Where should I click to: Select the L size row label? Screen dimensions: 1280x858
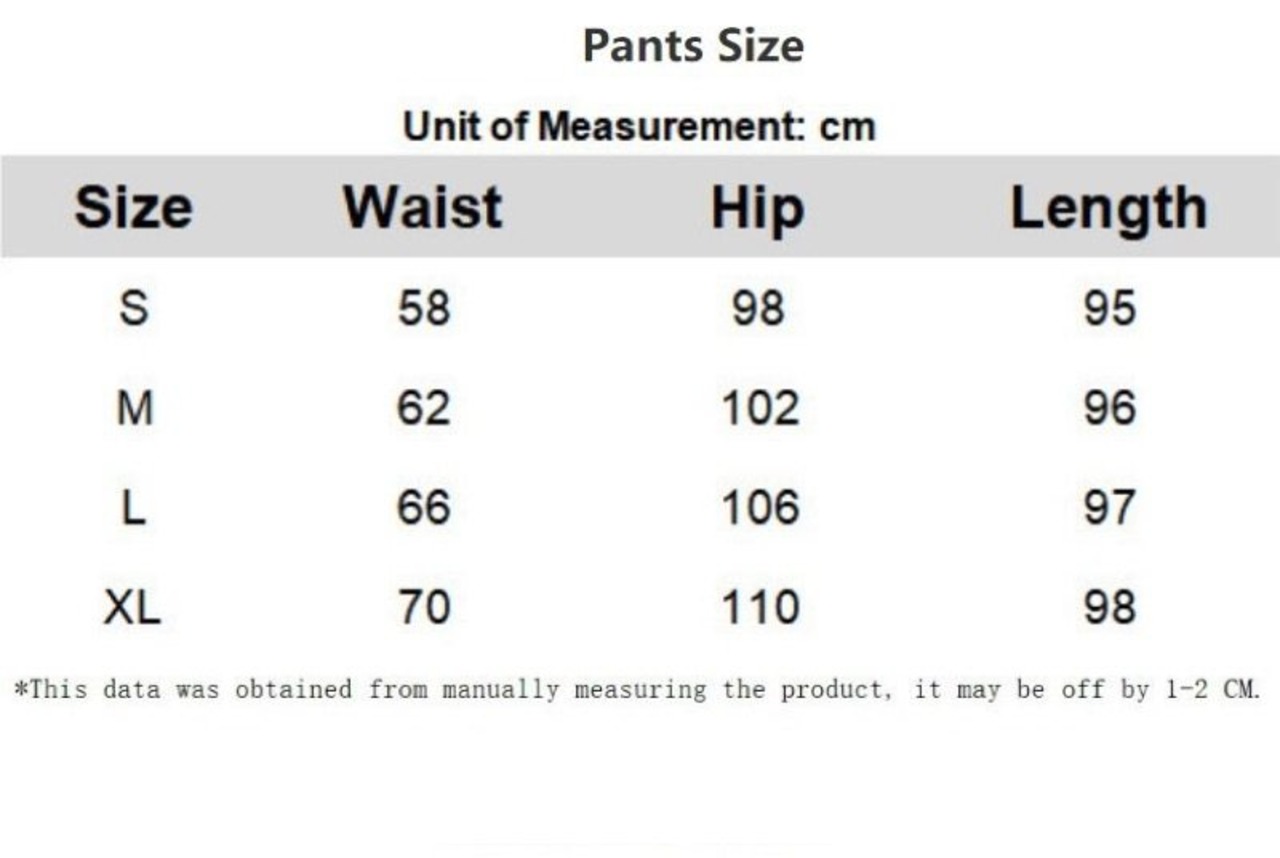point(134,508)
